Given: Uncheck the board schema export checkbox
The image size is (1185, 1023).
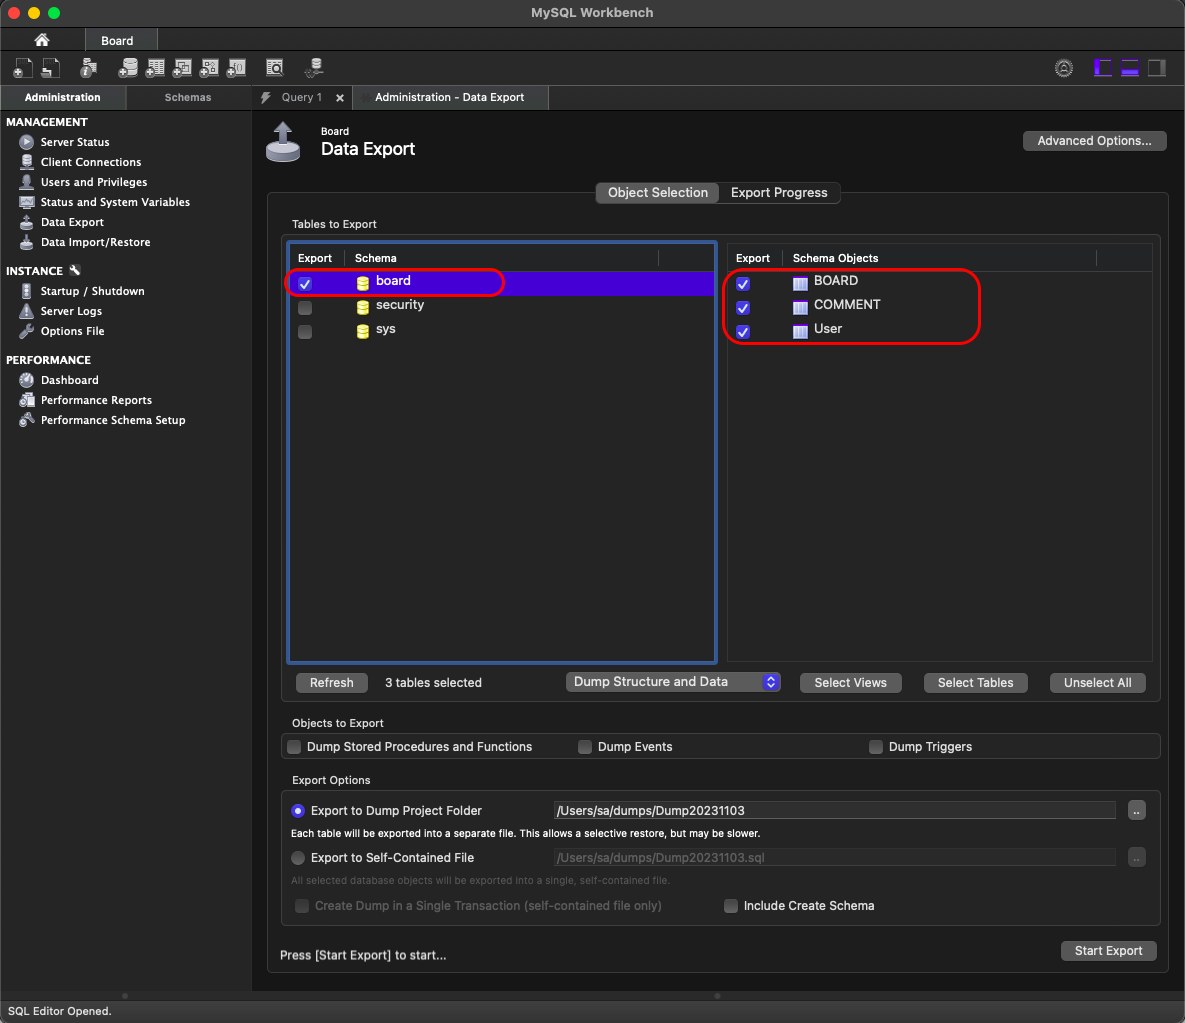Looking at the screenshot, I should coord(305,283).
